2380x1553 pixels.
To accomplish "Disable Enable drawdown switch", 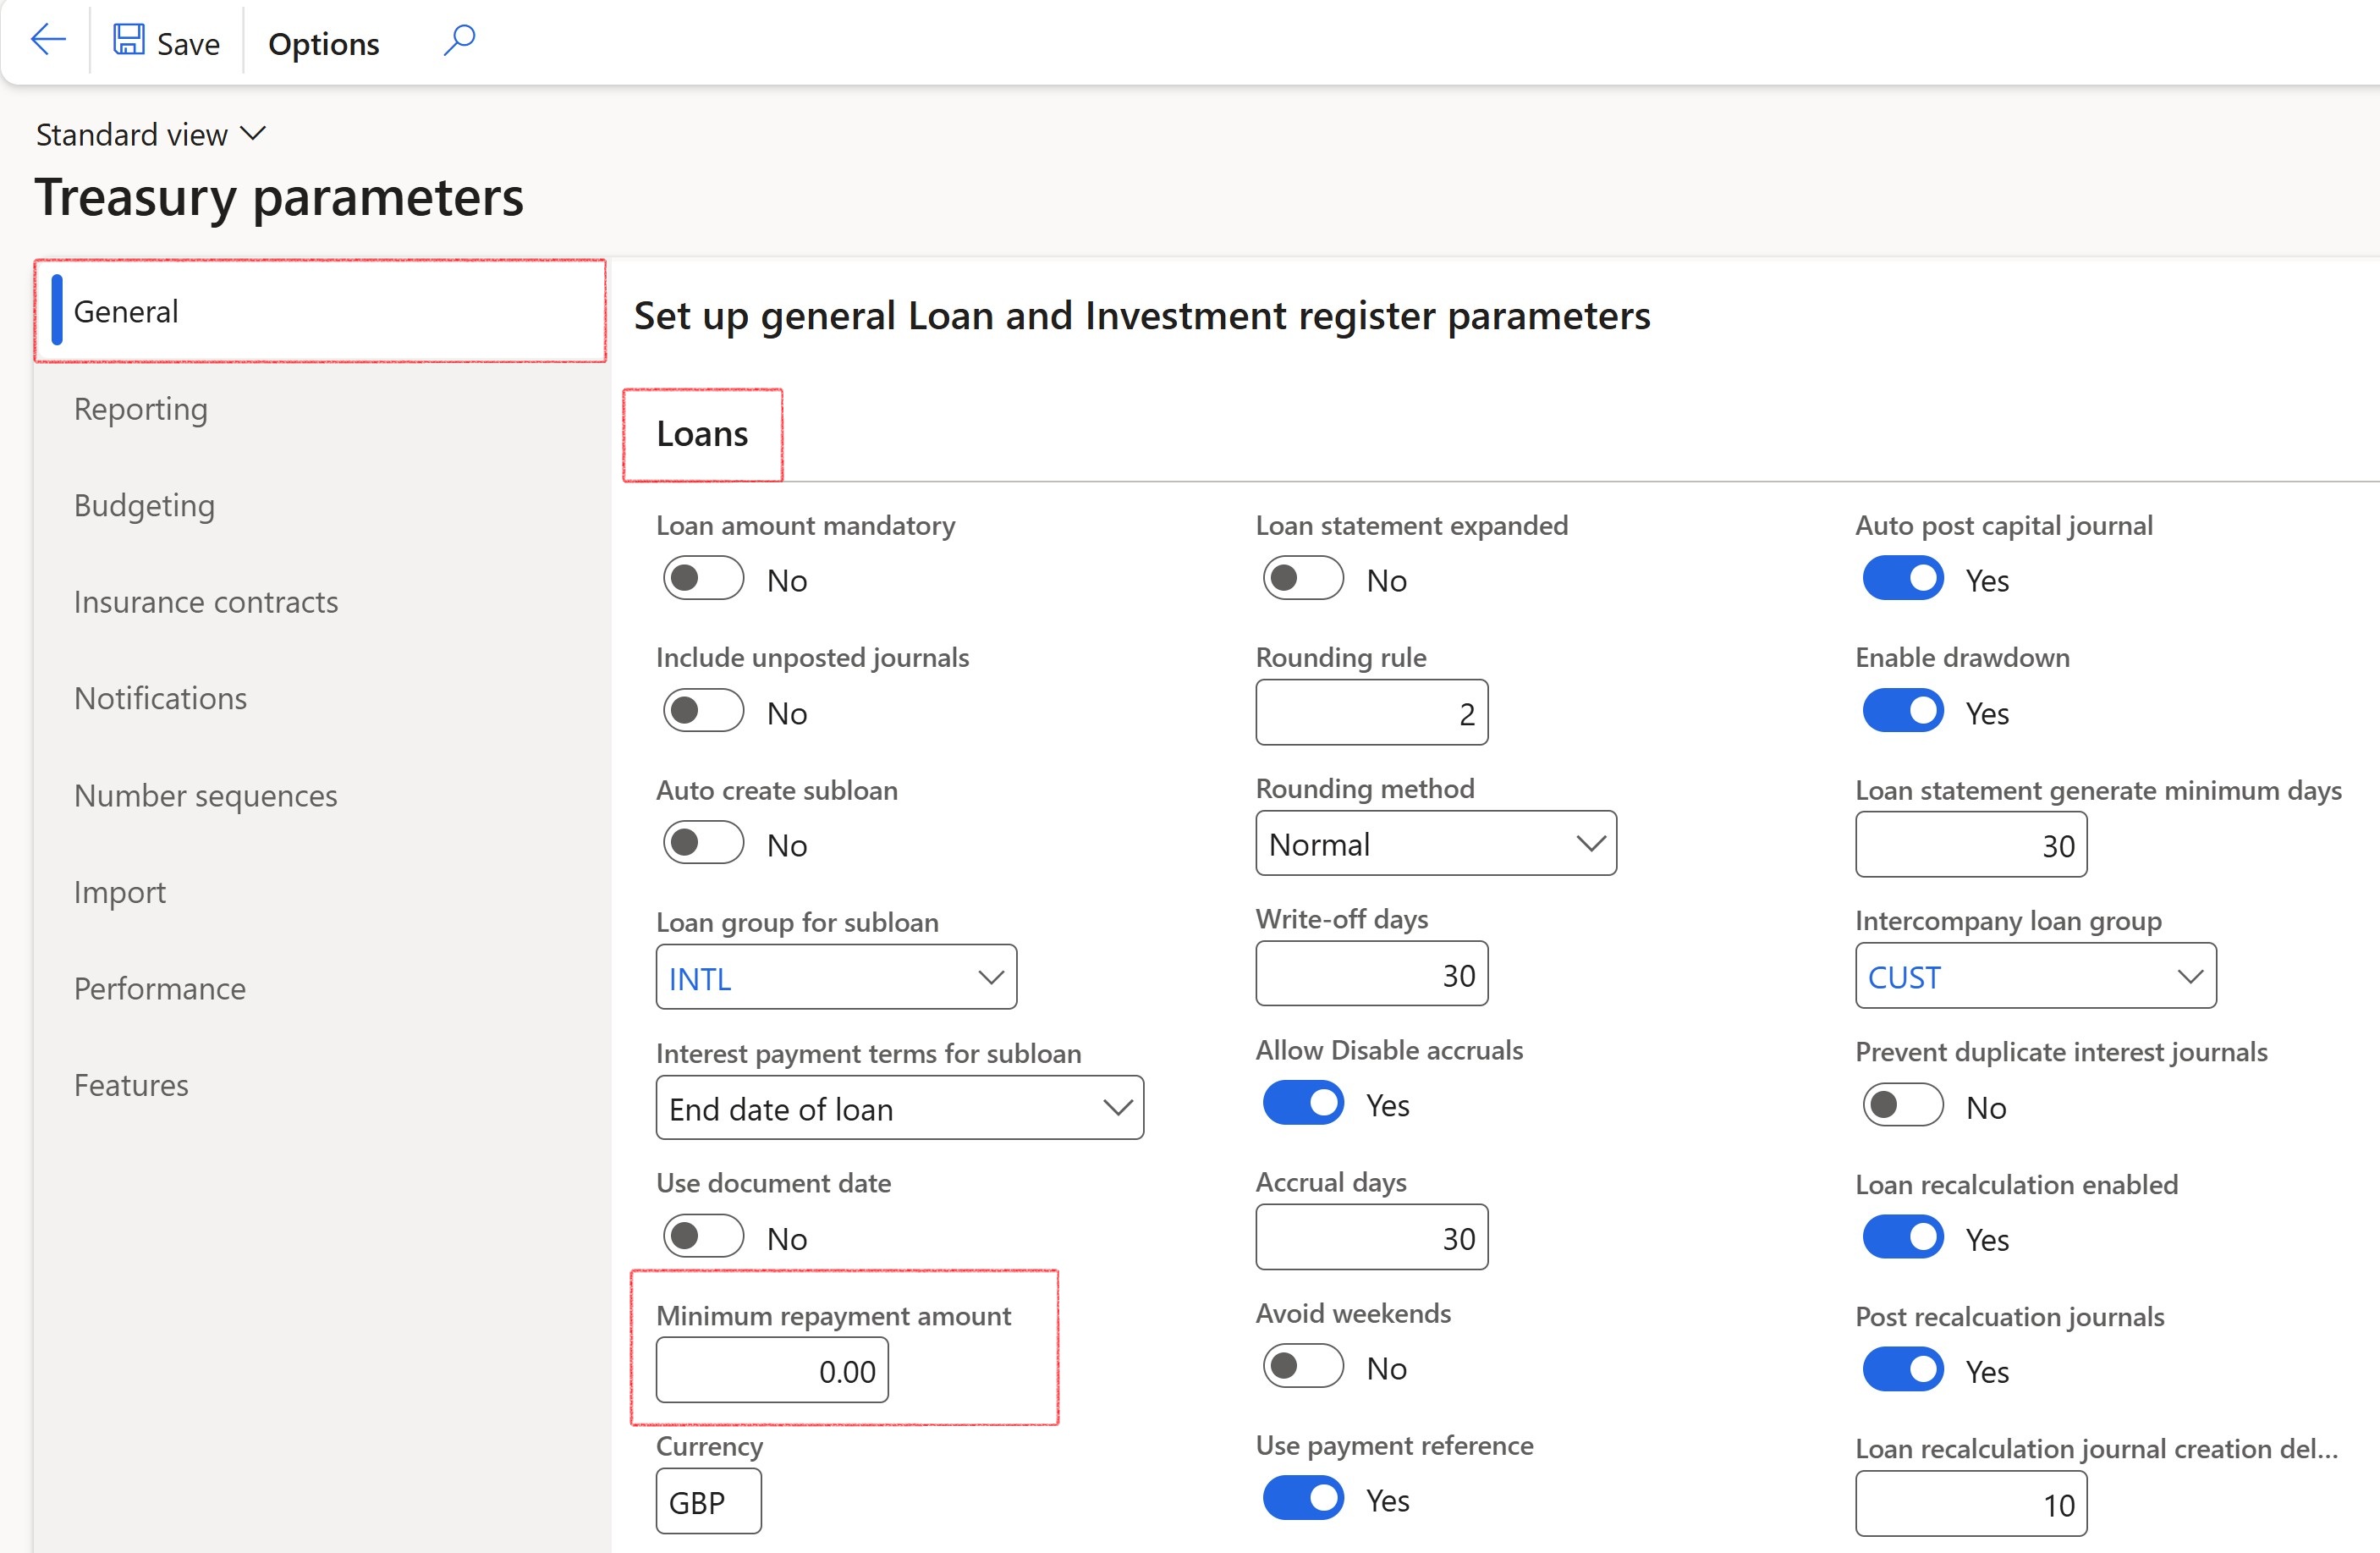I will click(x=1903, y=711).
